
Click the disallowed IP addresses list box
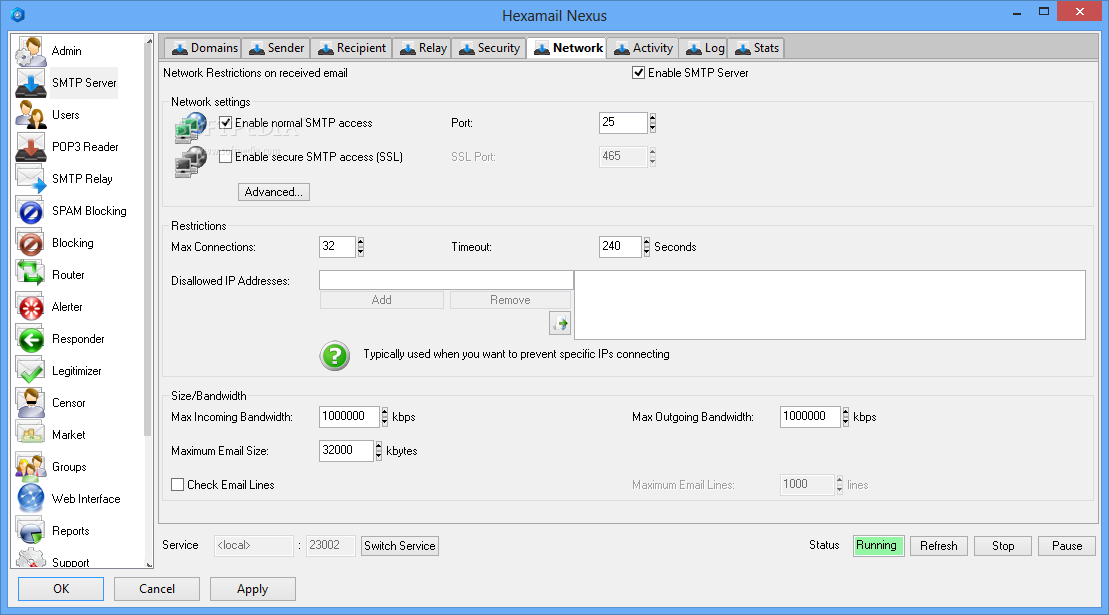click(x=830, y=305)
